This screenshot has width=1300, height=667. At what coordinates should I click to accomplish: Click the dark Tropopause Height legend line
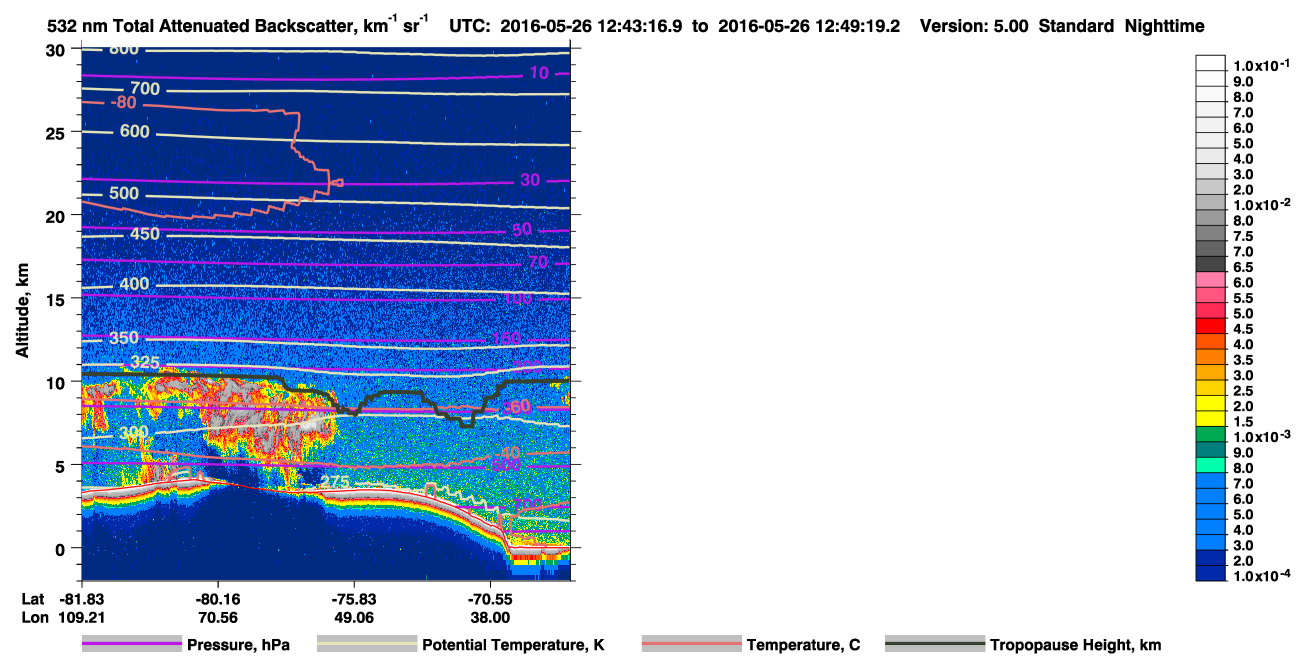click(934, 645)
